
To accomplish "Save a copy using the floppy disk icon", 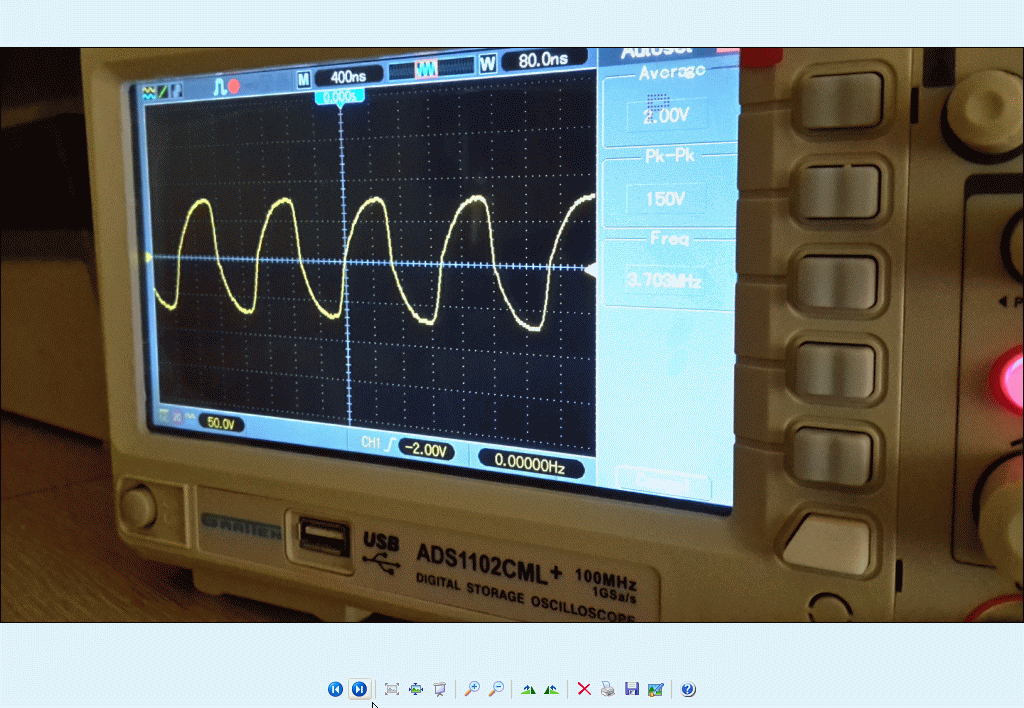I will 632,689.
